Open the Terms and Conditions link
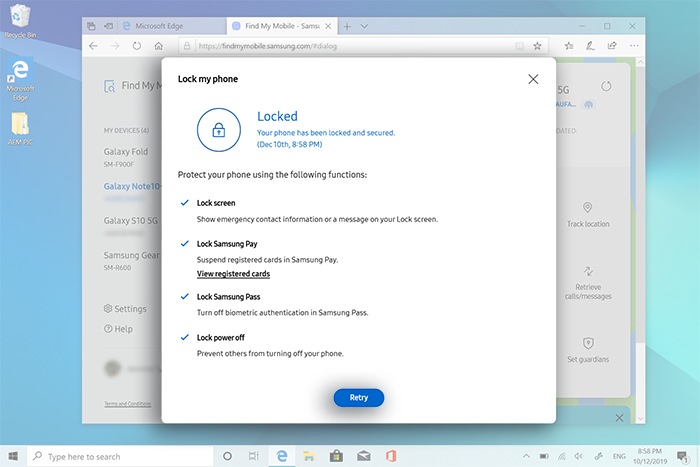Viewport: 700px width, 467px height. (128, 404)
